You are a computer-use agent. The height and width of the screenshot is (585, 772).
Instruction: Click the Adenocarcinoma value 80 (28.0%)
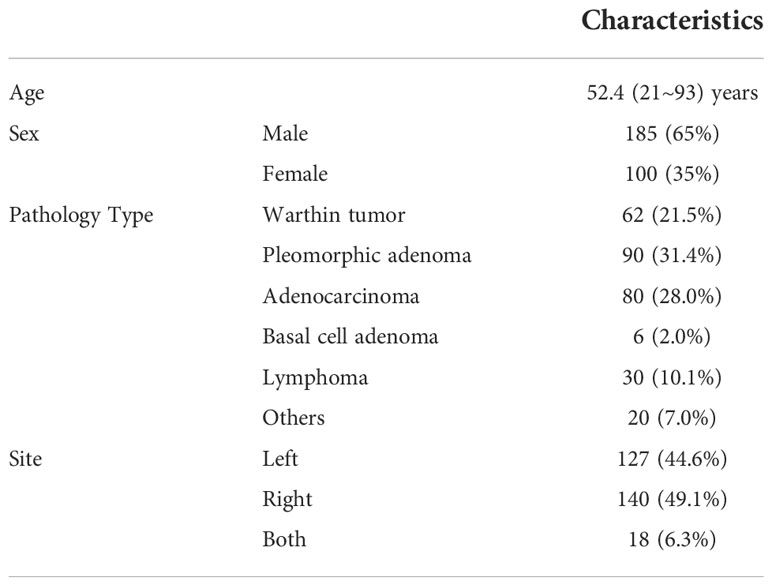pos(672,296)
